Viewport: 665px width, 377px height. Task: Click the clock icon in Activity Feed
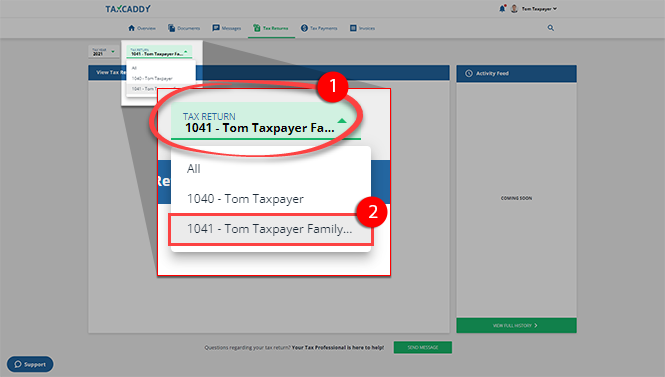tap(469, 73)
